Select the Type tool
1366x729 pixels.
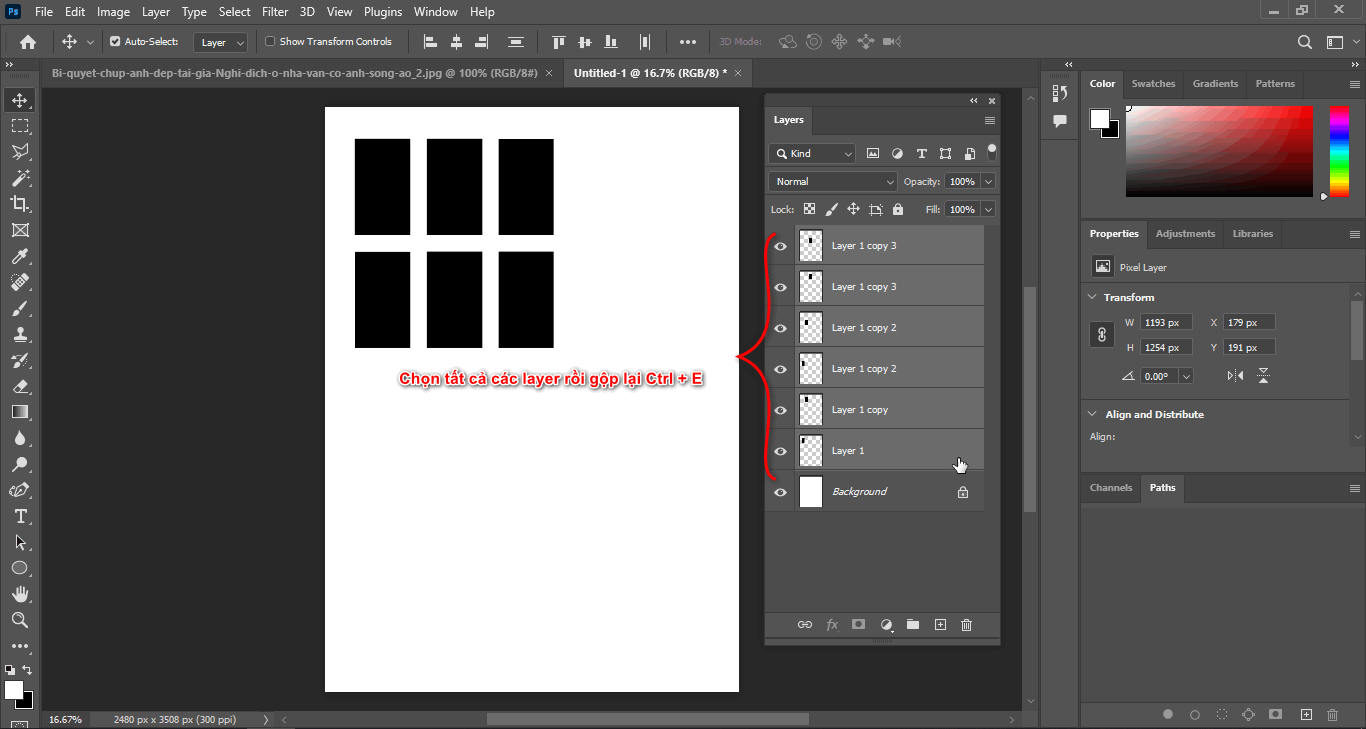(20, 517)
